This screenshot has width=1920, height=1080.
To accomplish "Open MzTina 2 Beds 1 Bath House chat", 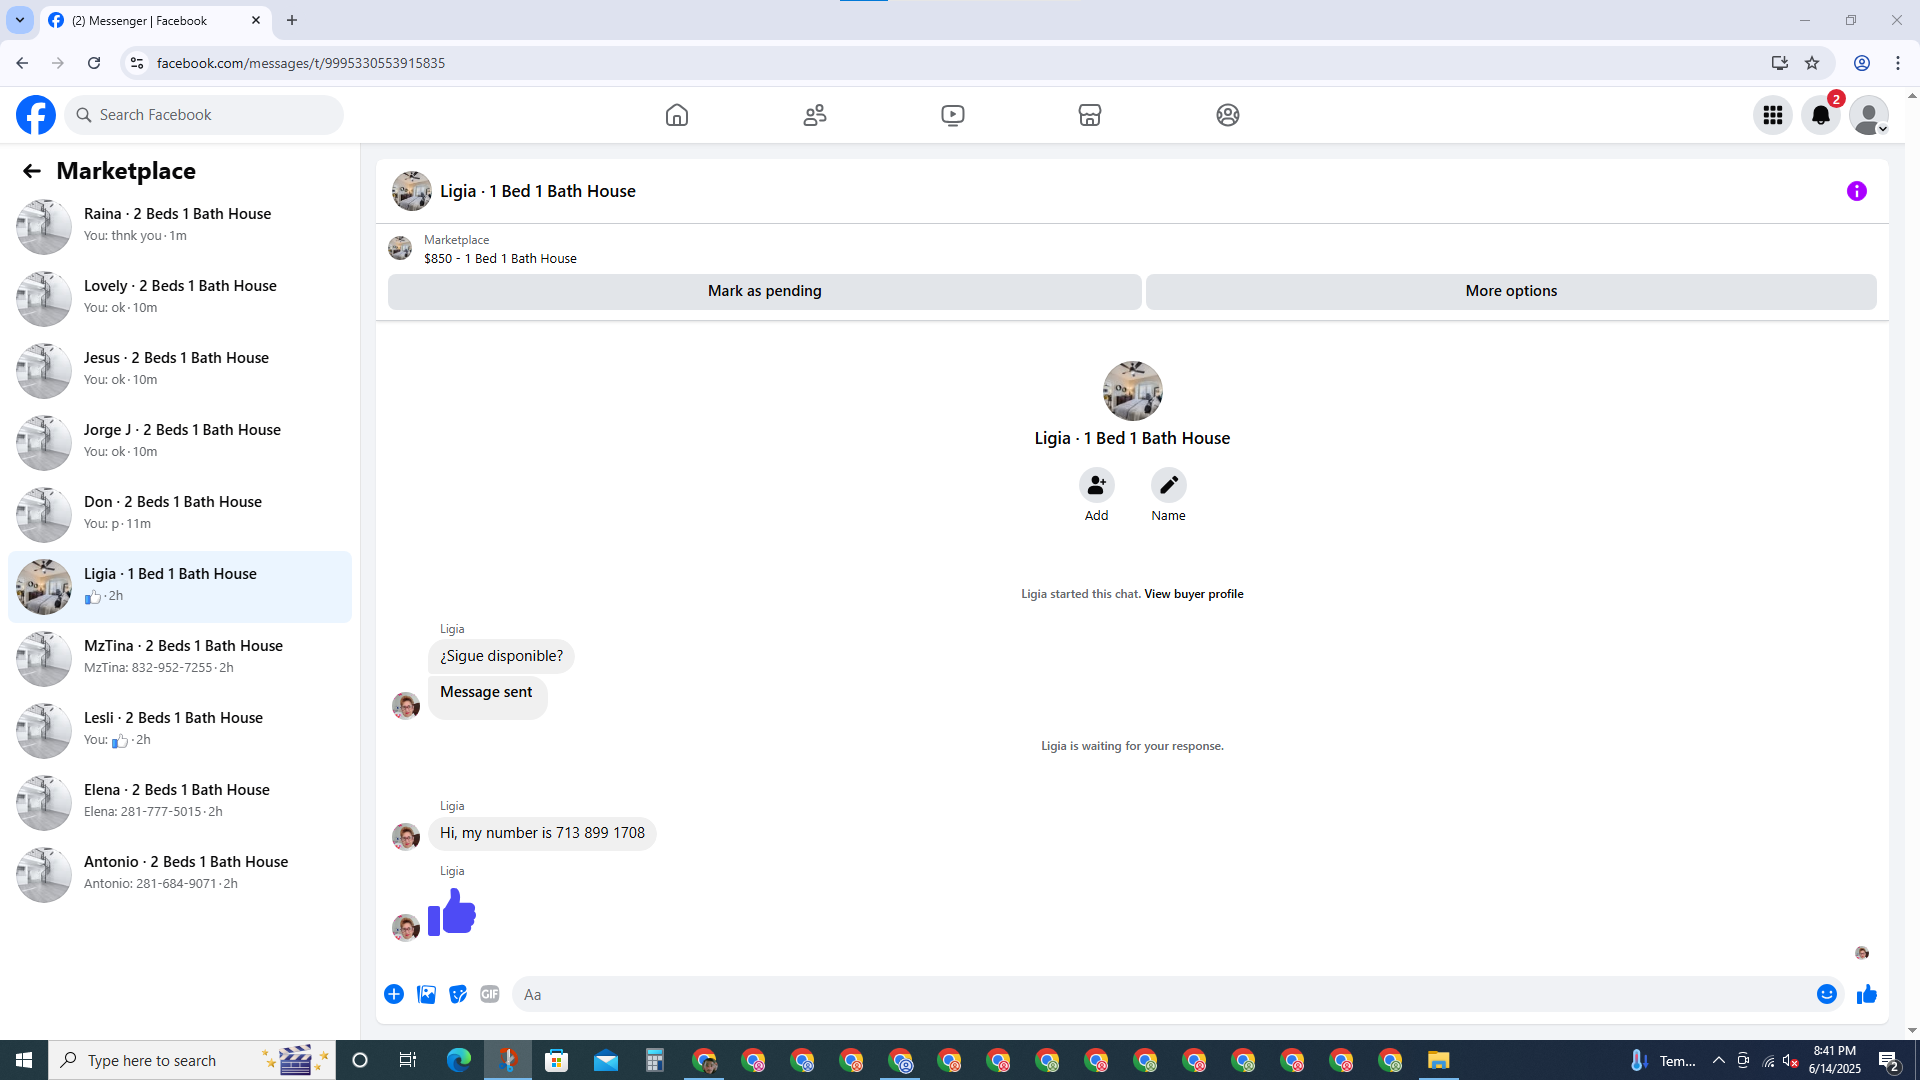I will coord(180,658).
